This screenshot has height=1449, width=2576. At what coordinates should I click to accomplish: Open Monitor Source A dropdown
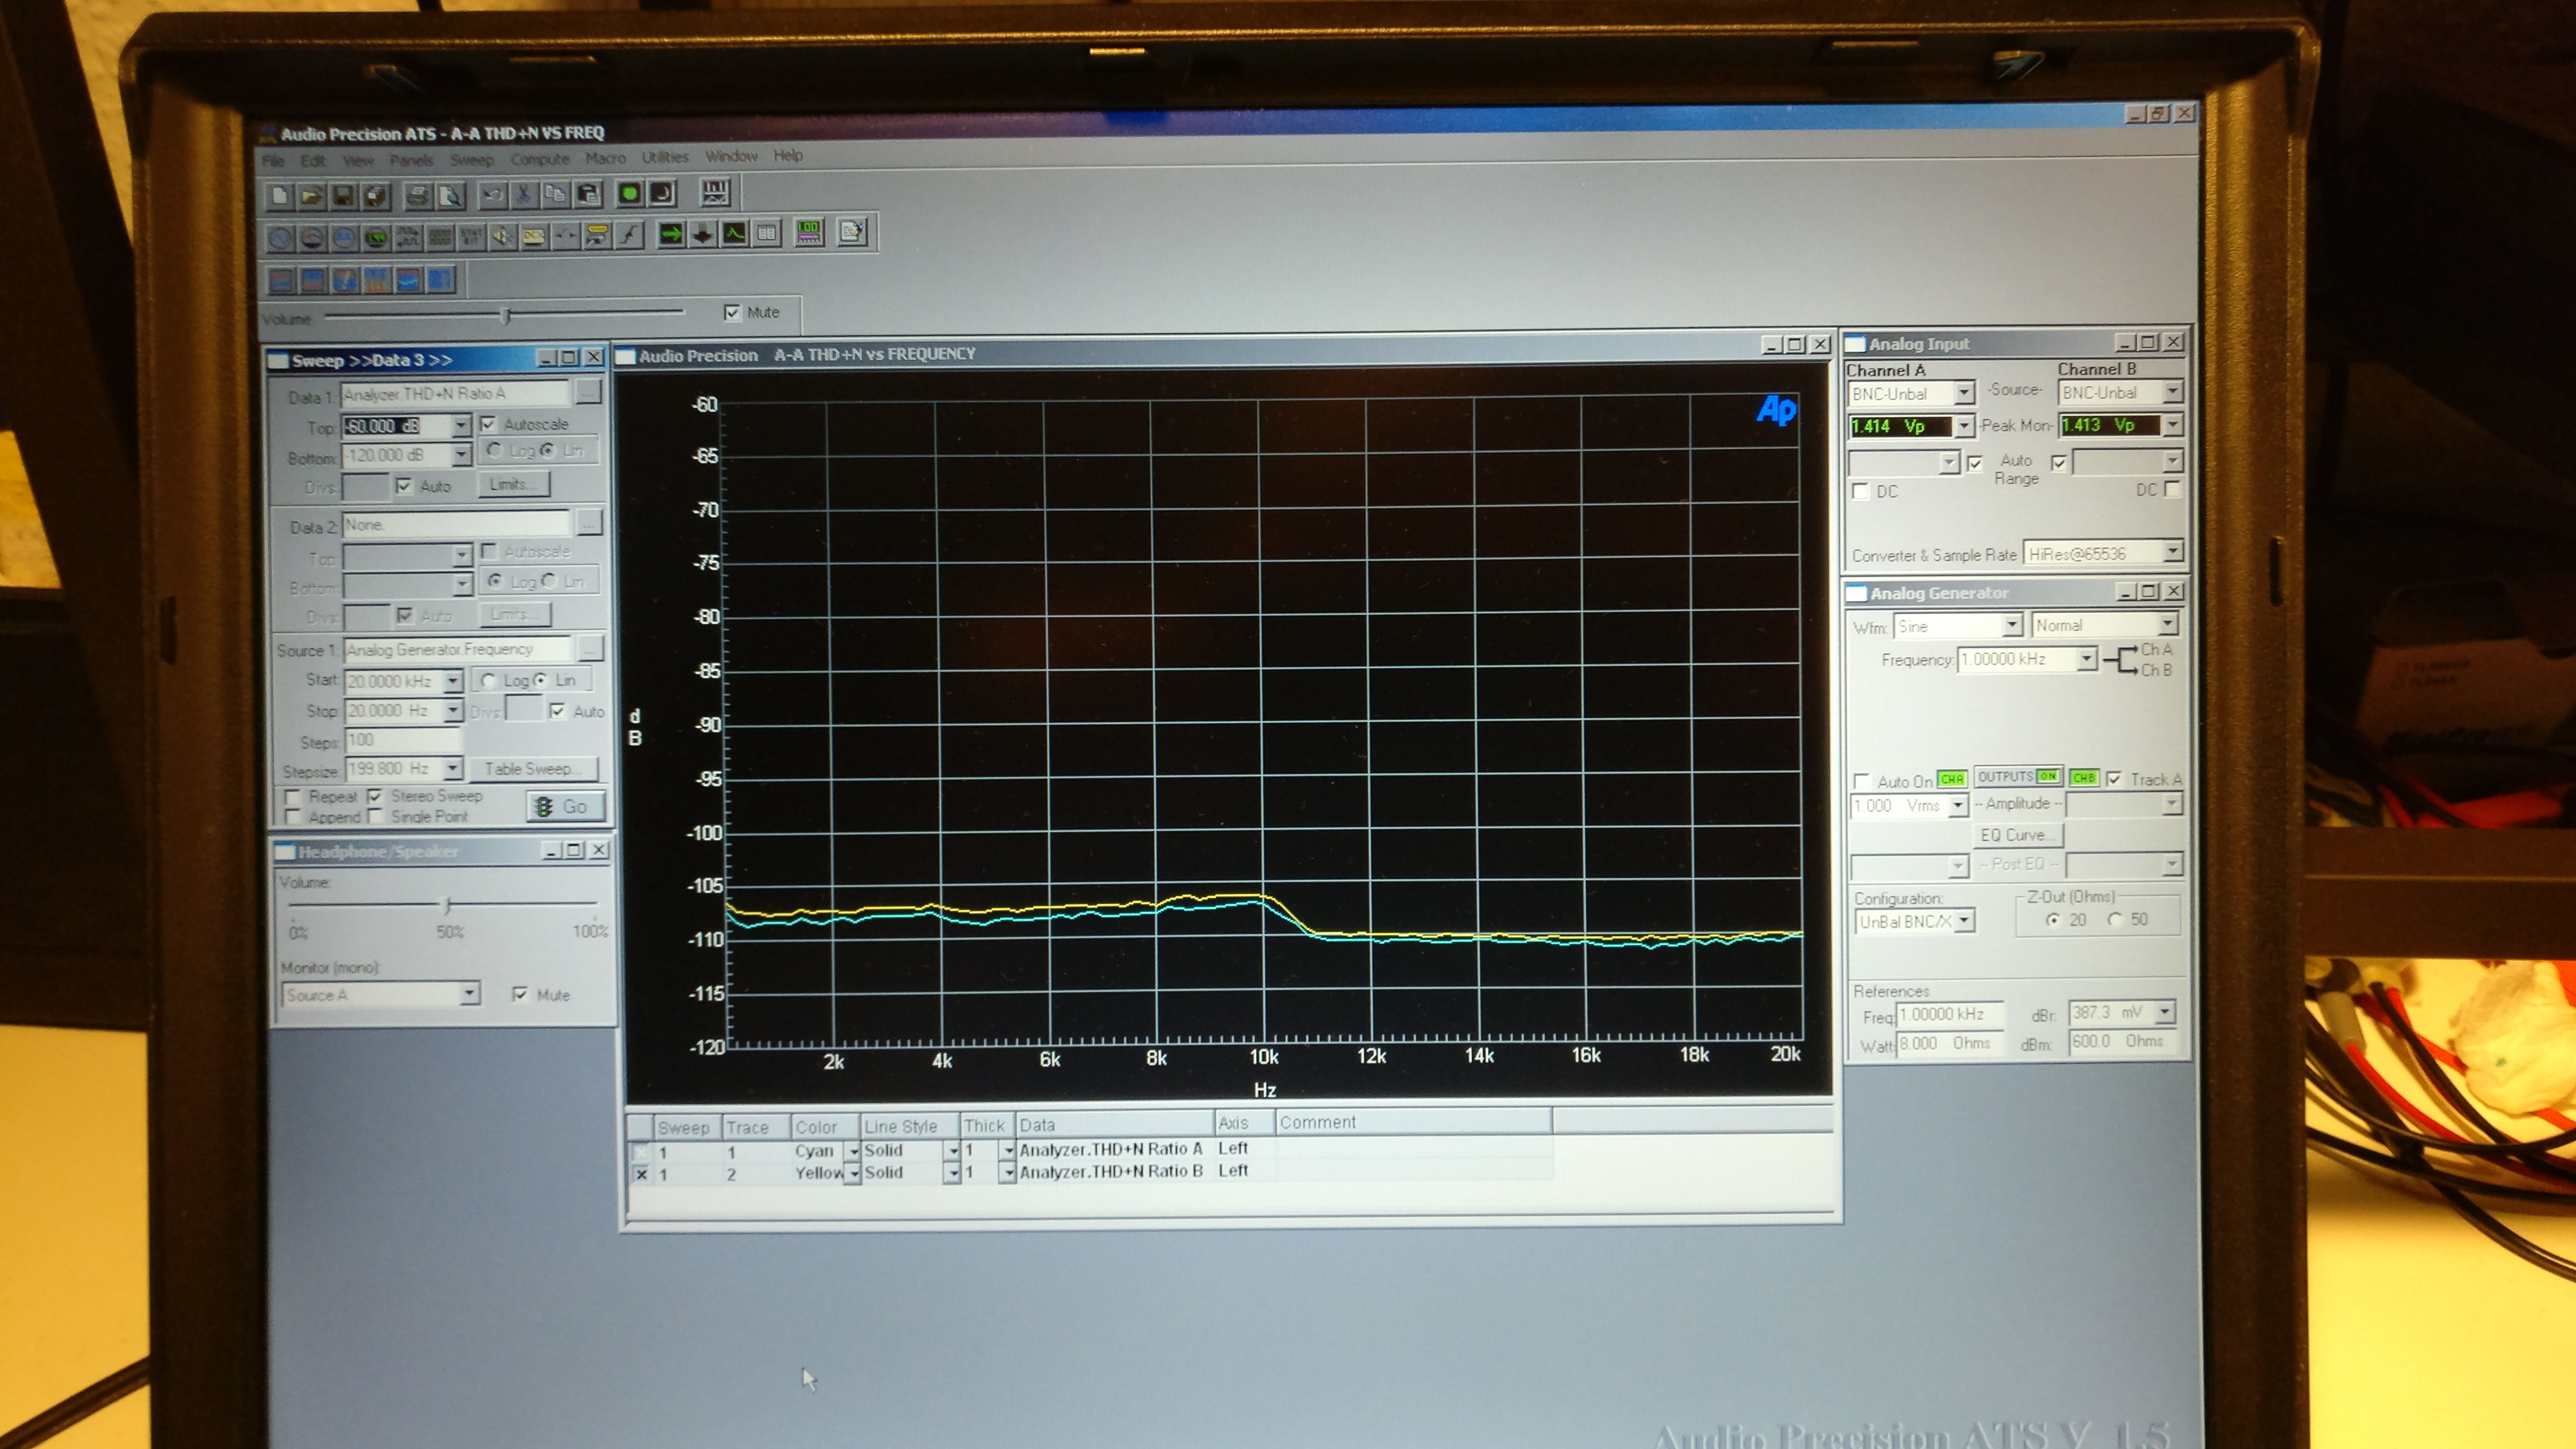tap(469, 994)
